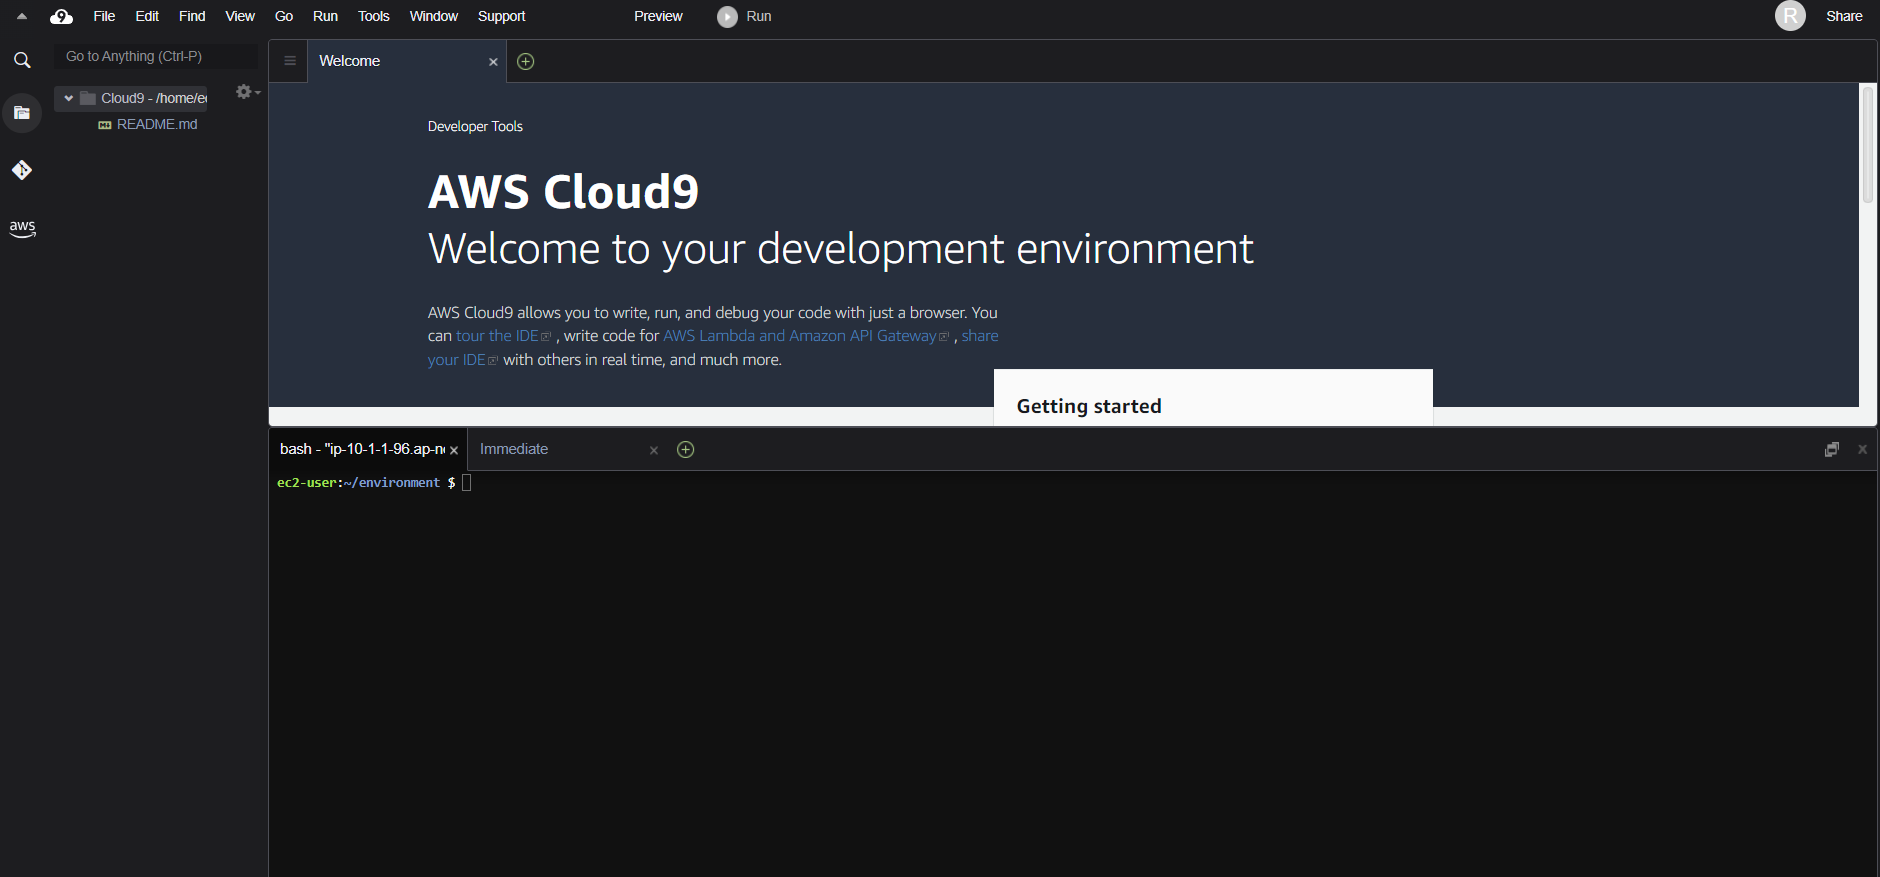Open the Go menu
Viewport: 1880px width, 877px height.
click(x=284, y=16)
